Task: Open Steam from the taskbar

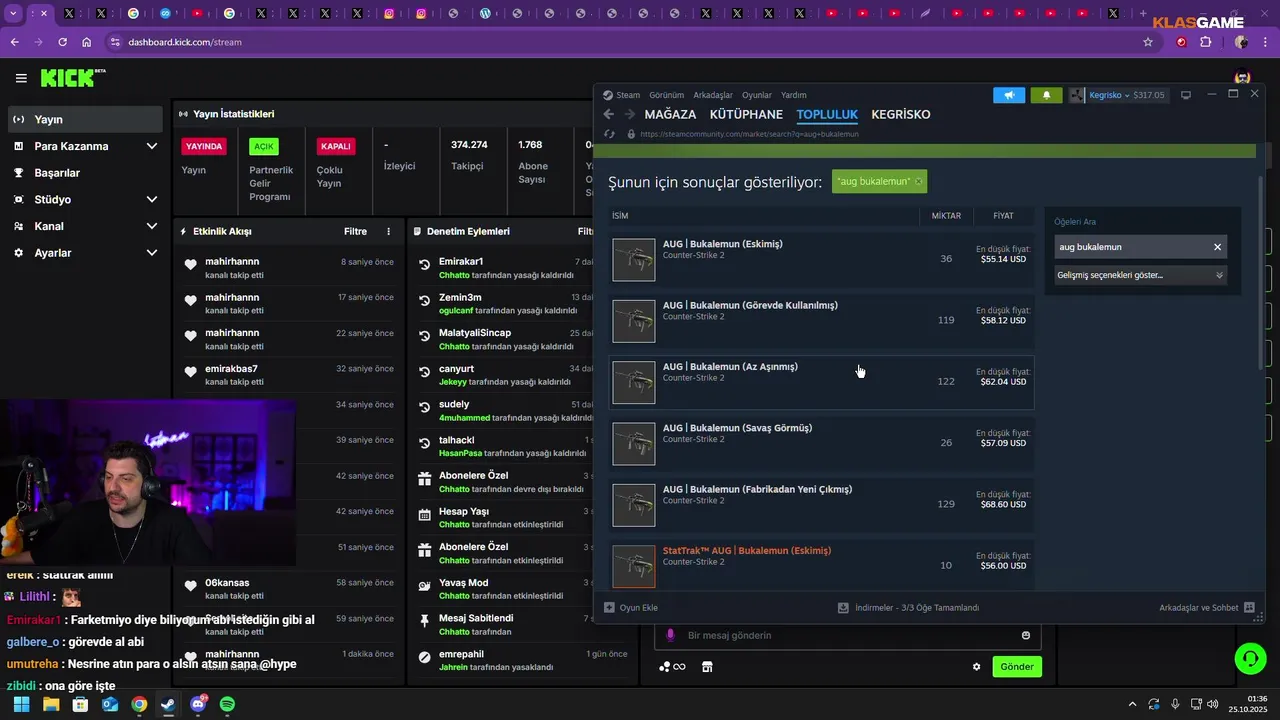Action: [168, 704]
